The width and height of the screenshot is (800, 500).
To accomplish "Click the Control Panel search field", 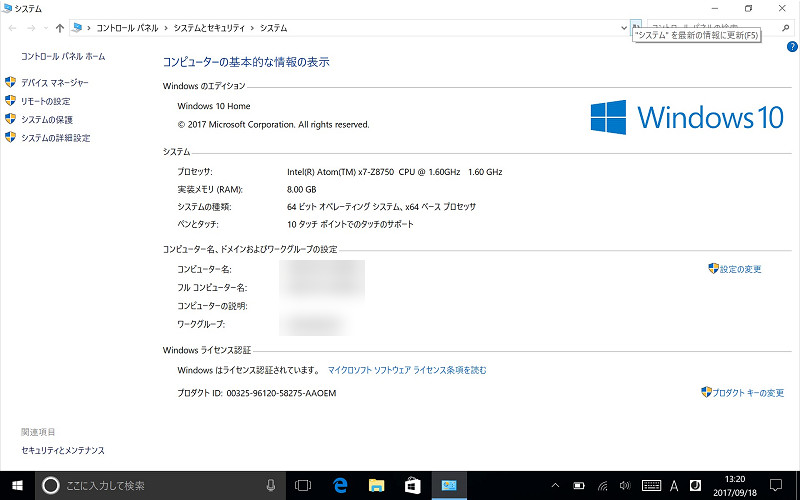I will tap(713, 28).
